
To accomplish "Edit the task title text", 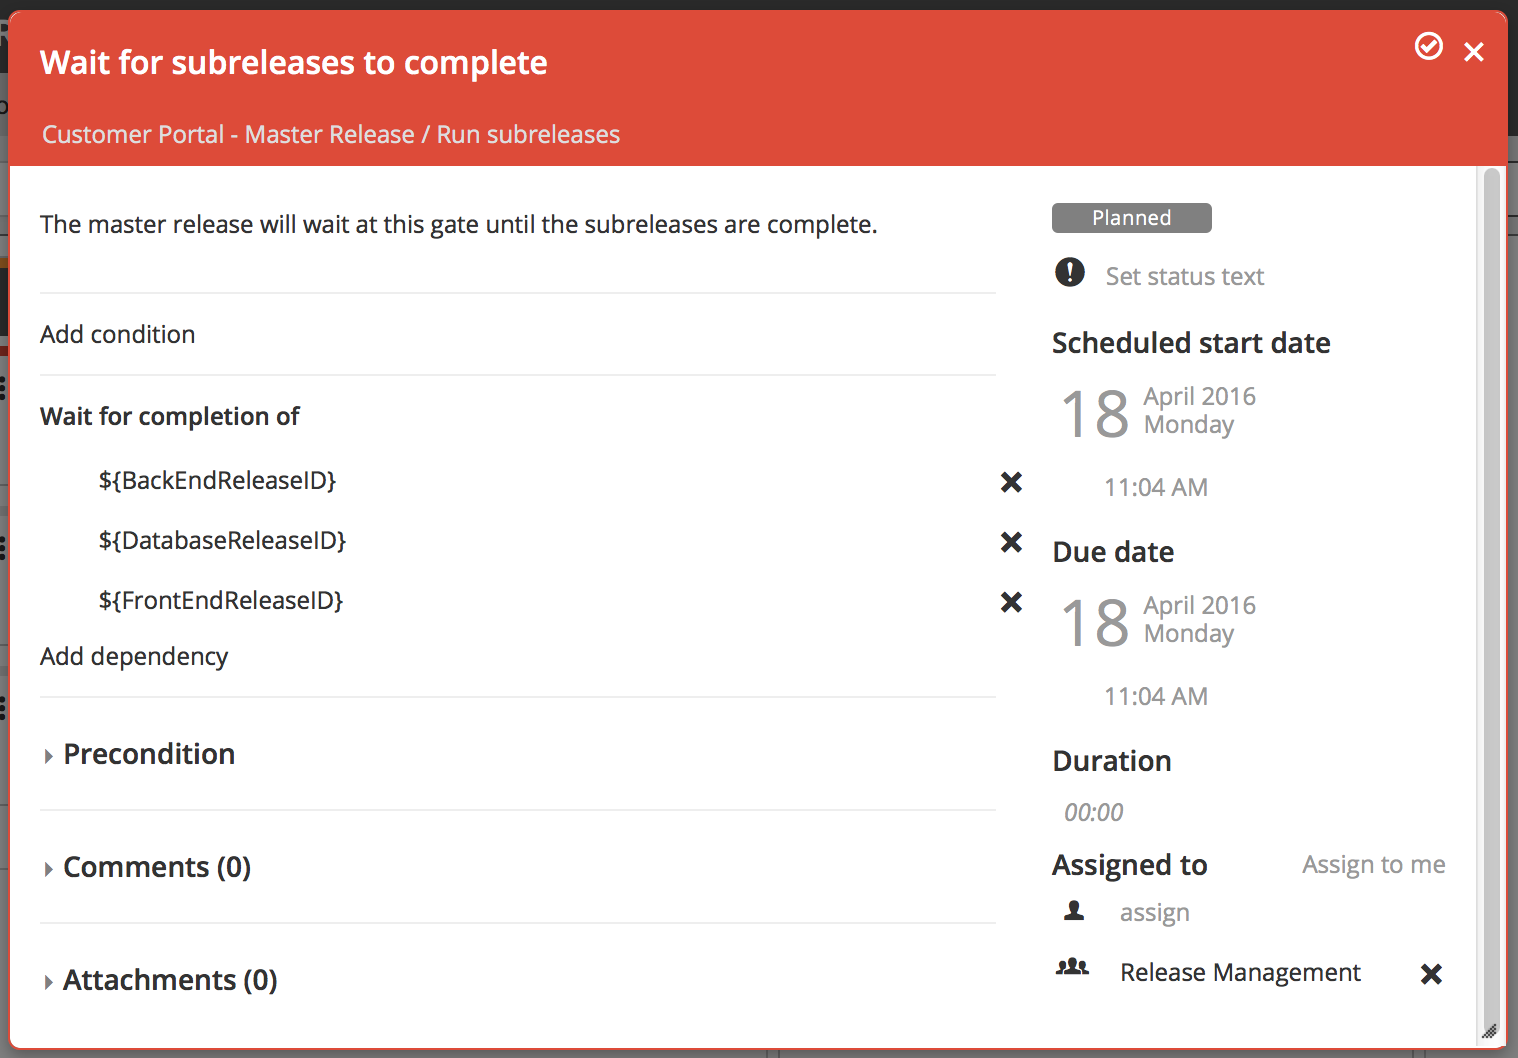I will point(294,62).
